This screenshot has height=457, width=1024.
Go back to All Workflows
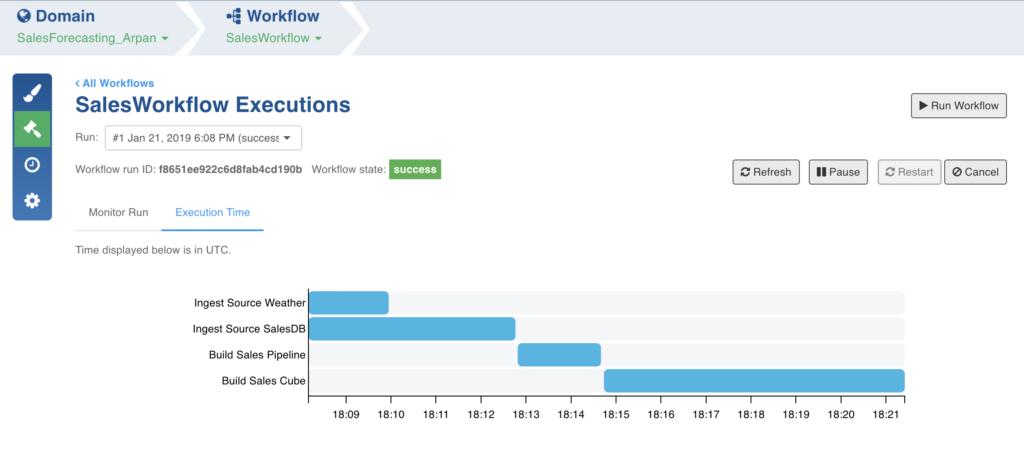pyautogui.click(x=114, y=83)
